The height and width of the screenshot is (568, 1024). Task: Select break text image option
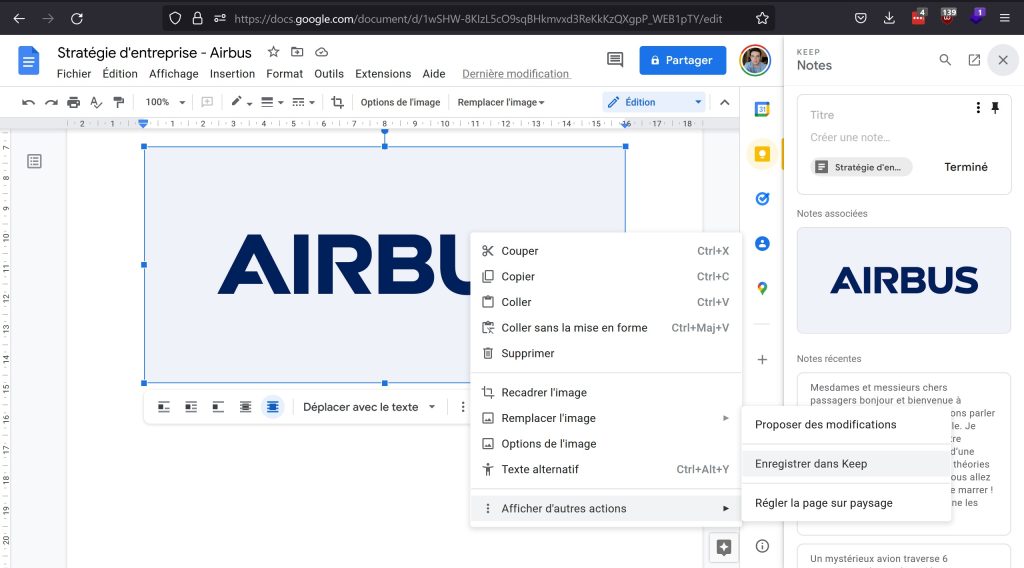click(218, 407)
